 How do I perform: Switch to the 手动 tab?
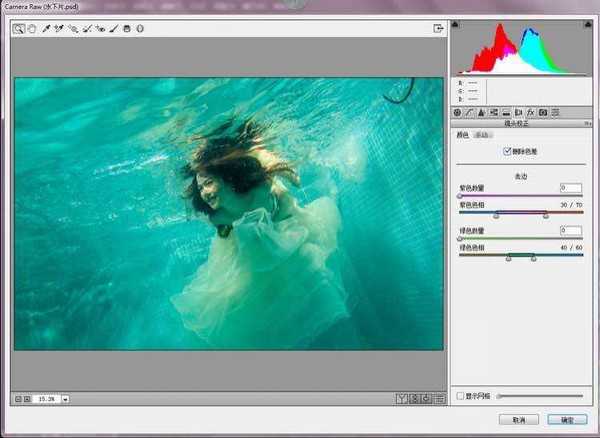(482, 134)
